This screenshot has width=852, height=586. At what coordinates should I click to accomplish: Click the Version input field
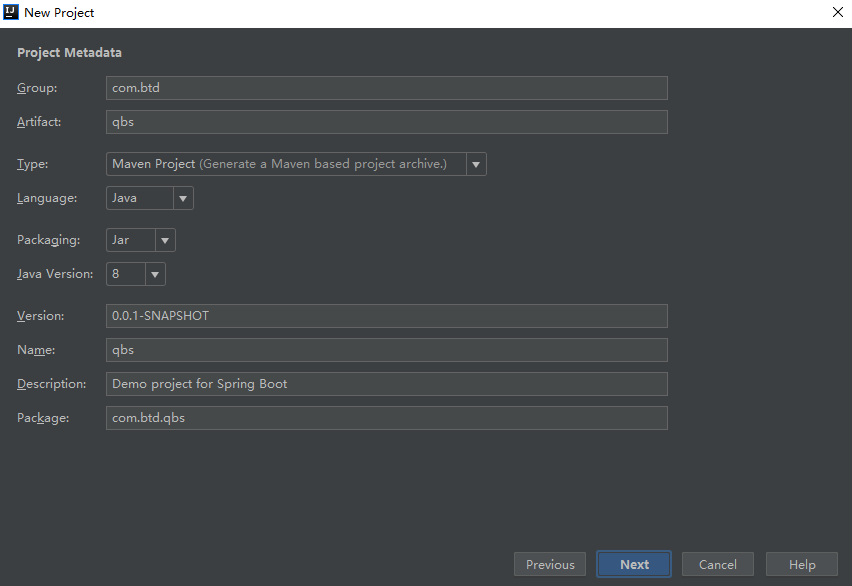(386, 316)
